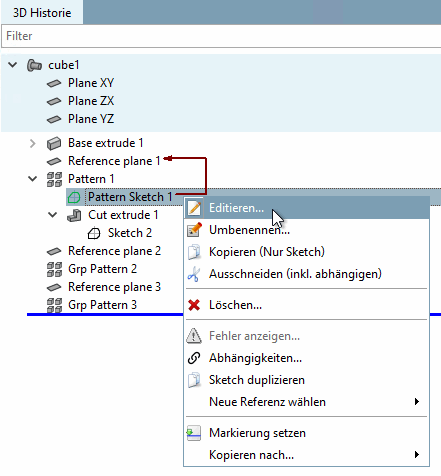This screenshot has height=476, width=441.
Task: Click the pencil icon beside Editieren
Action: tap(194, 208)
